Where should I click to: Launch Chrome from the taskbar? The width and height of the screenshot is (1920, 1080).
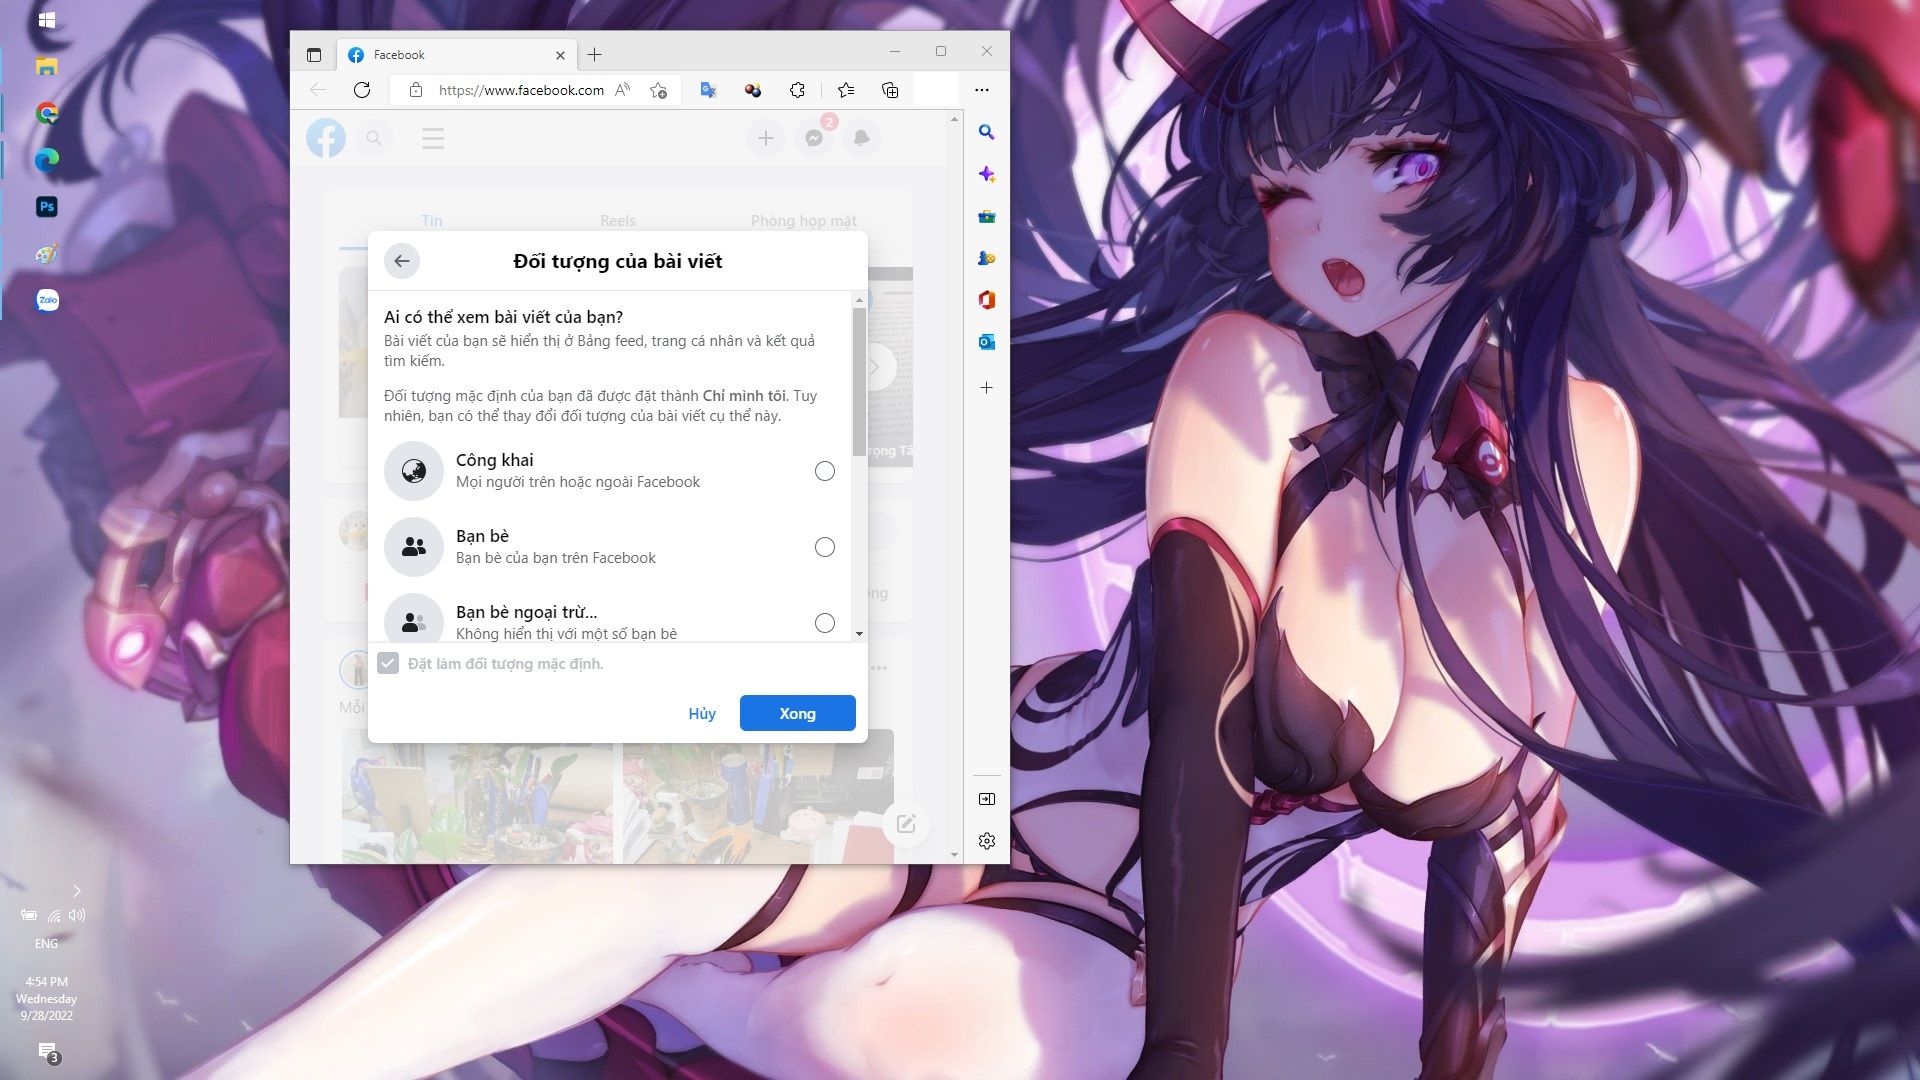(x=47, y=113)
